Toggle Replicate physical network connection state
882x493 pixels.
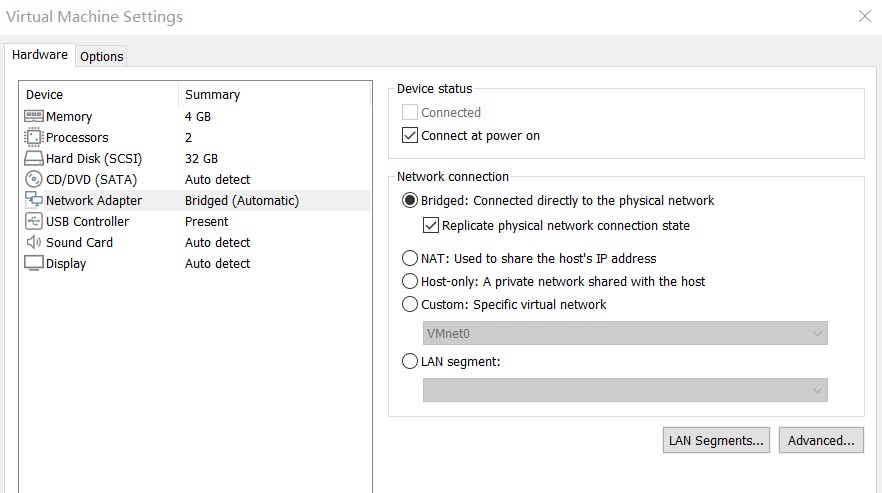pos(431,226)
